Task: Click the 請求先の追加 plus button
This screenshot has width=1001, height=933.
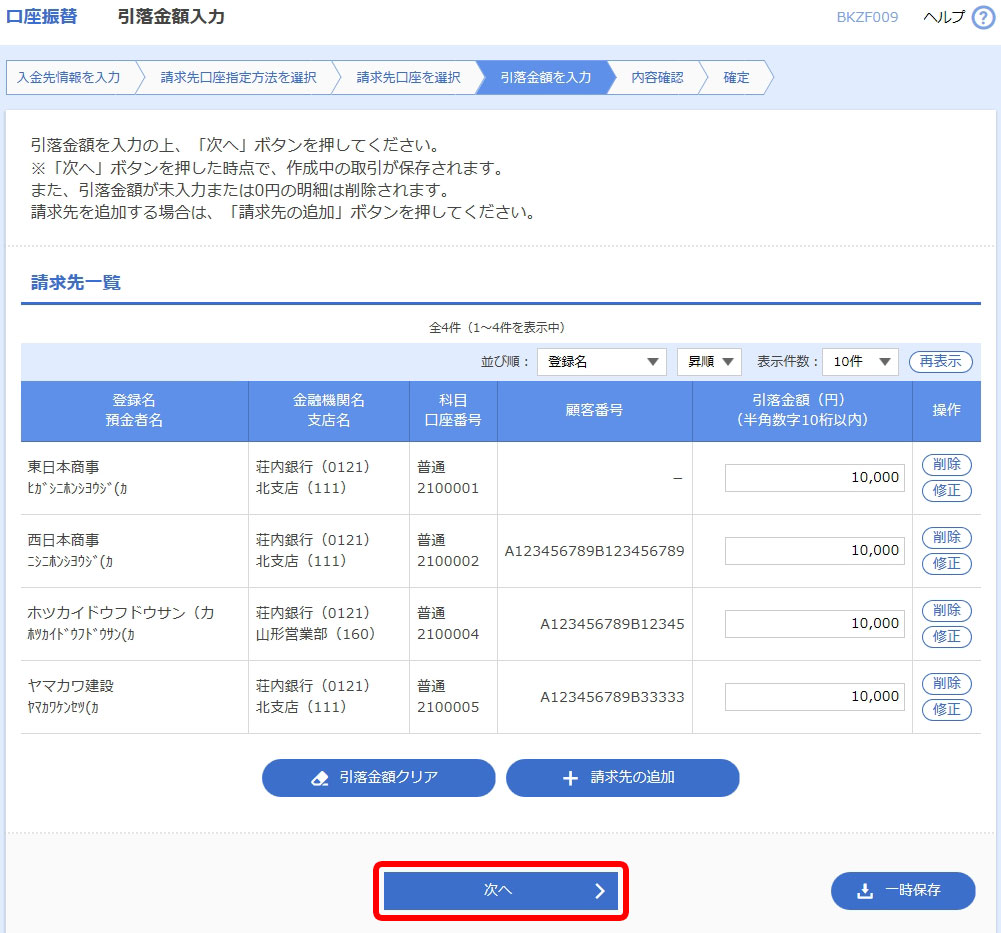Action: point(622,778)
